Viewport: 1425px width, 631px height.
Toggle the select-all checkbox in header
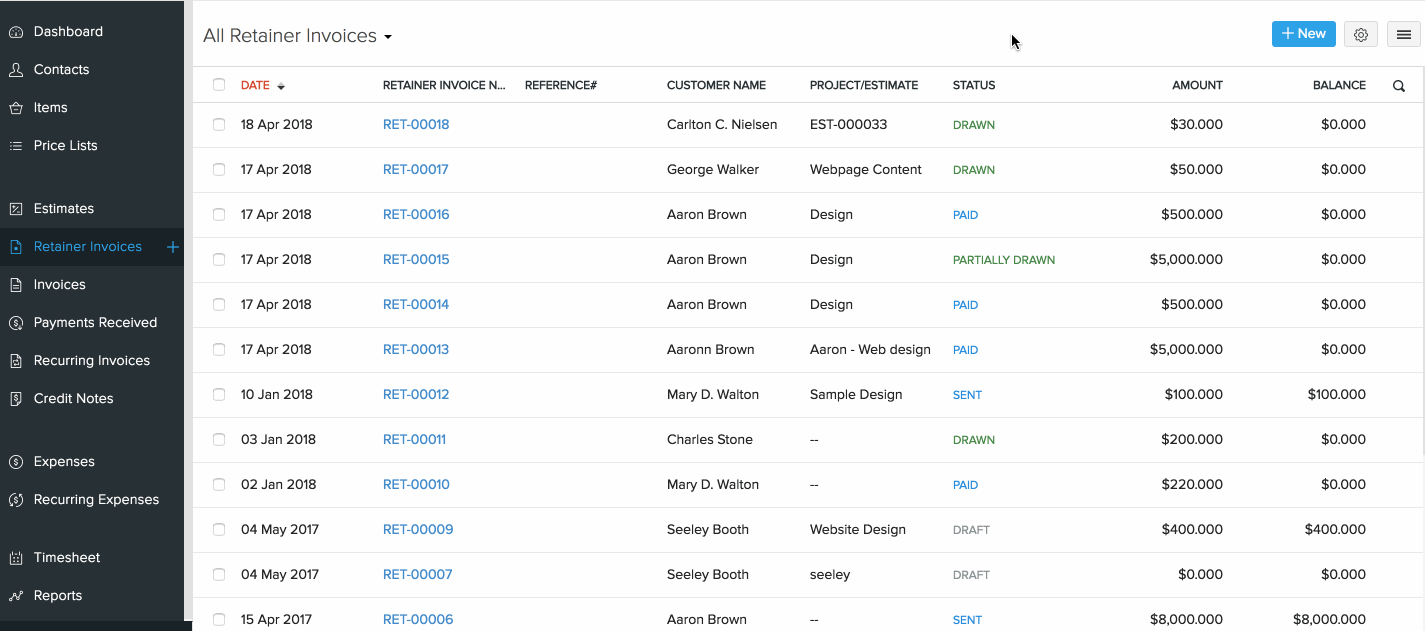coord(219,85)
